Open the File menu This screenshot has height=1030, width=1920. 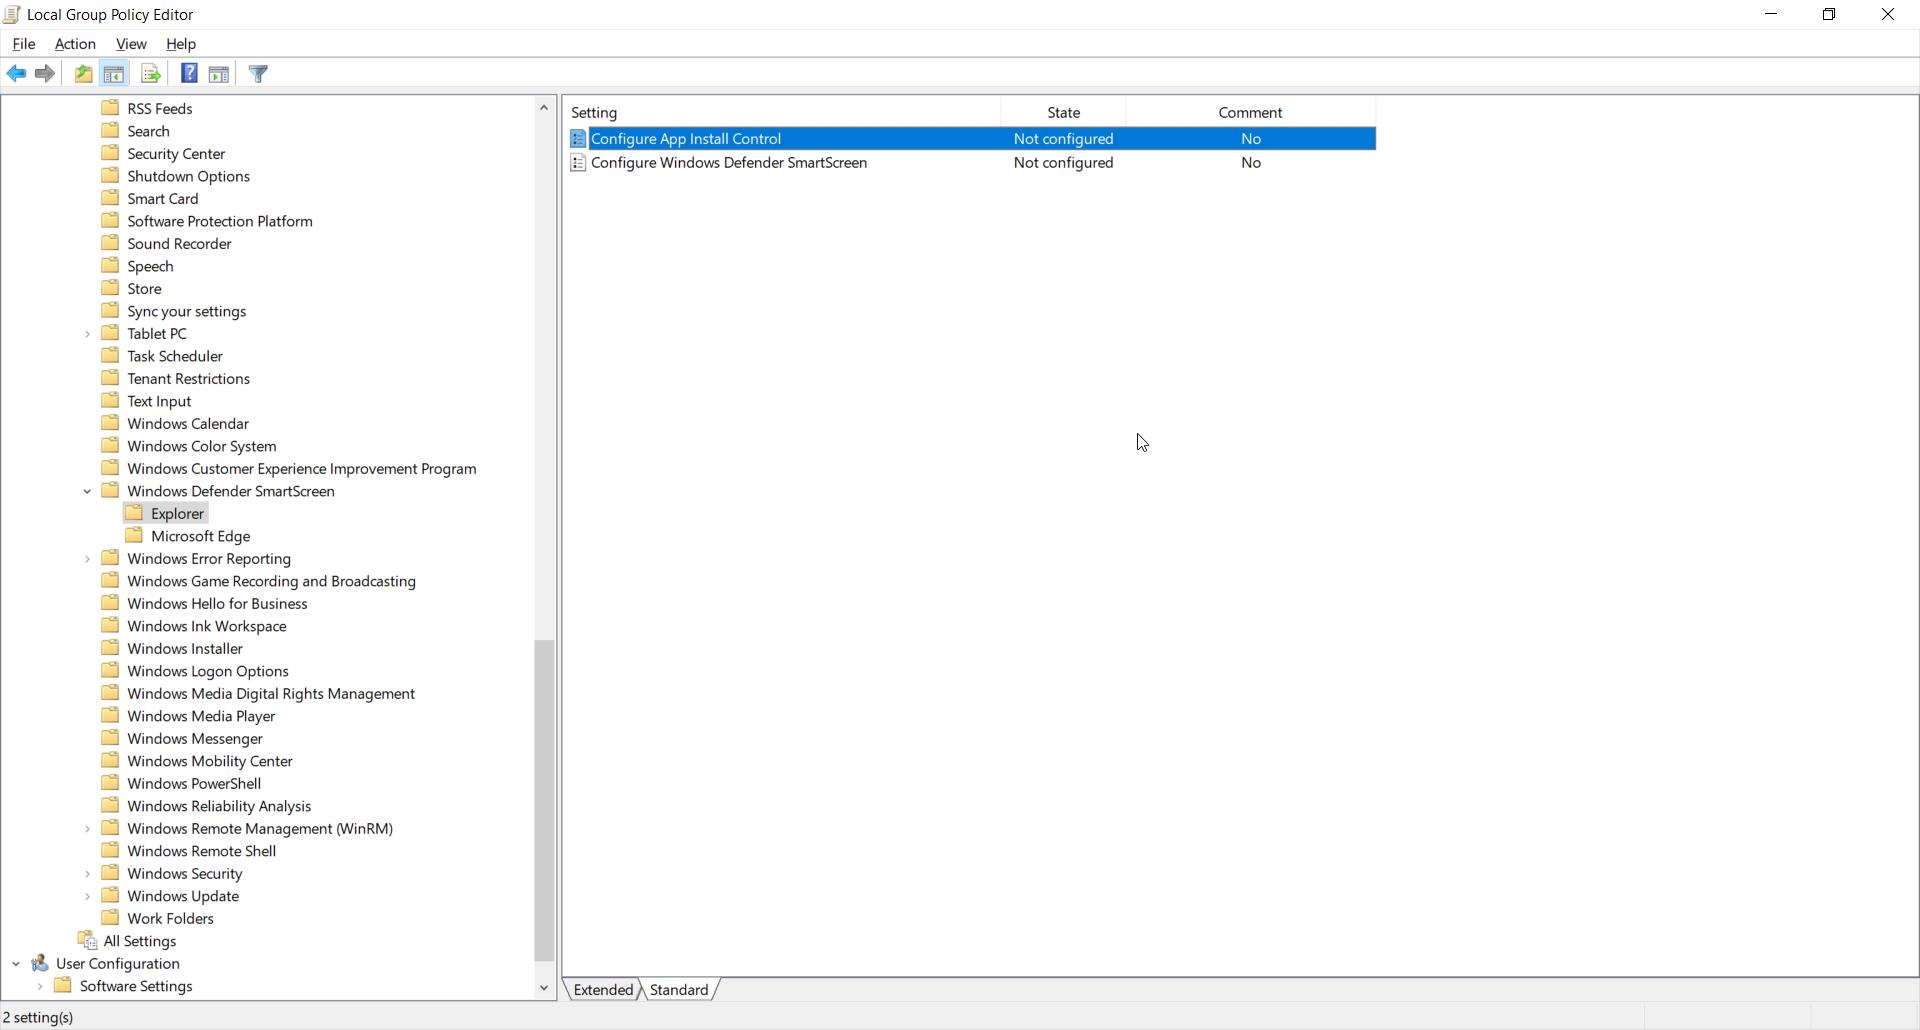[23, 44]
